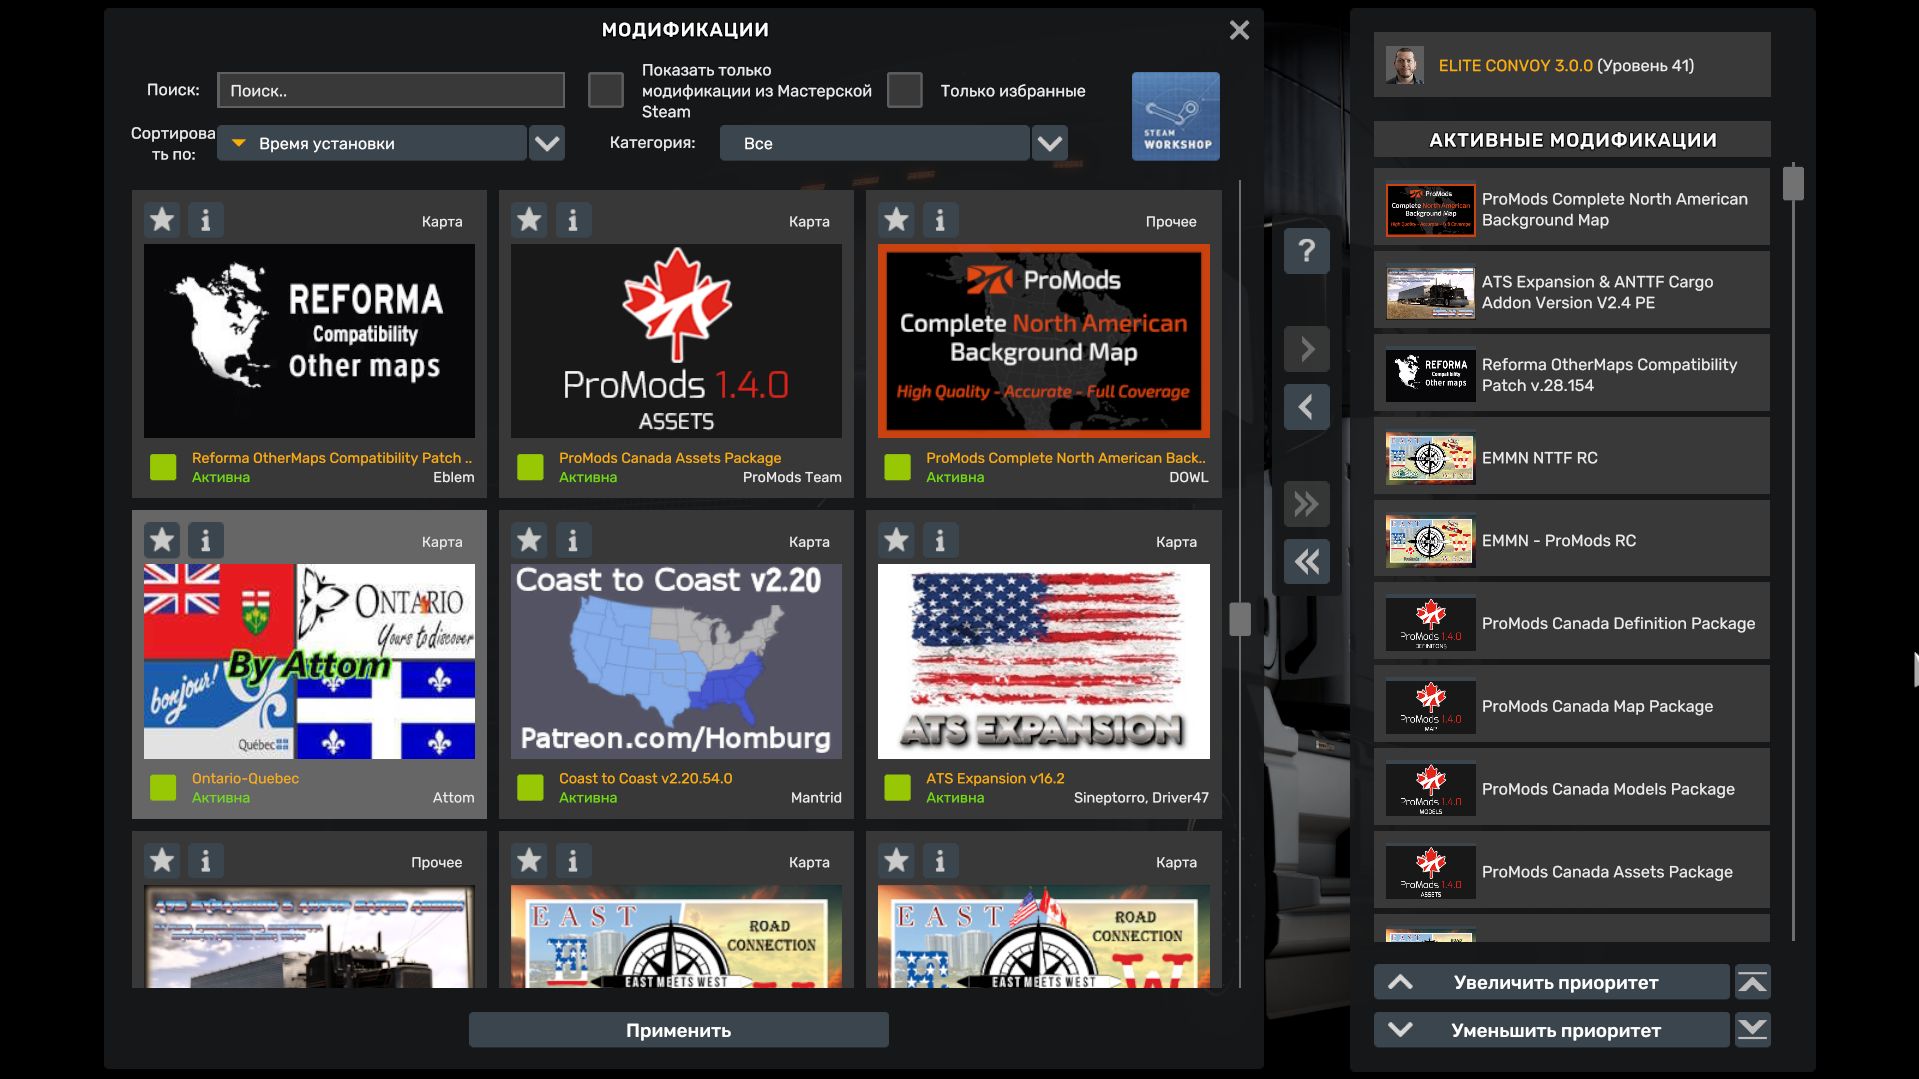Expand the category chevron button
Viewport: 1919px width, 1079px height.
[1050, 143]
